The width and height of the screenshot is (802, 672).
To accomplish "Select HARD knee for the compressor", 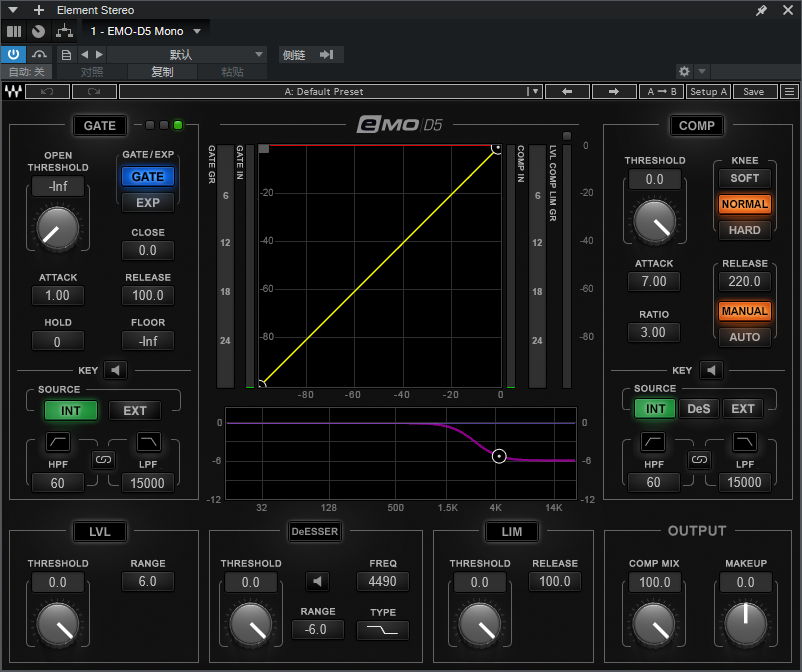I will (x=744, y=230).
